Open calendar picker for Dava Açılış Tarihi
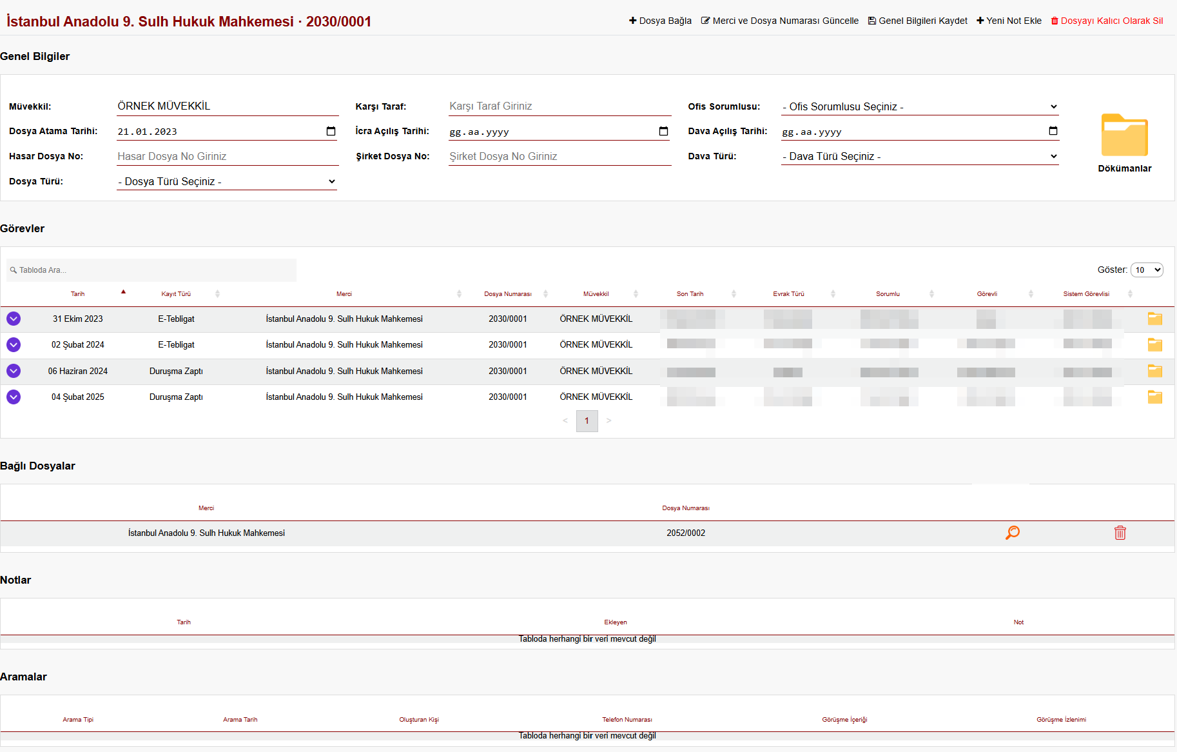Viewport: 1177px width, 752px height. 1052,131
